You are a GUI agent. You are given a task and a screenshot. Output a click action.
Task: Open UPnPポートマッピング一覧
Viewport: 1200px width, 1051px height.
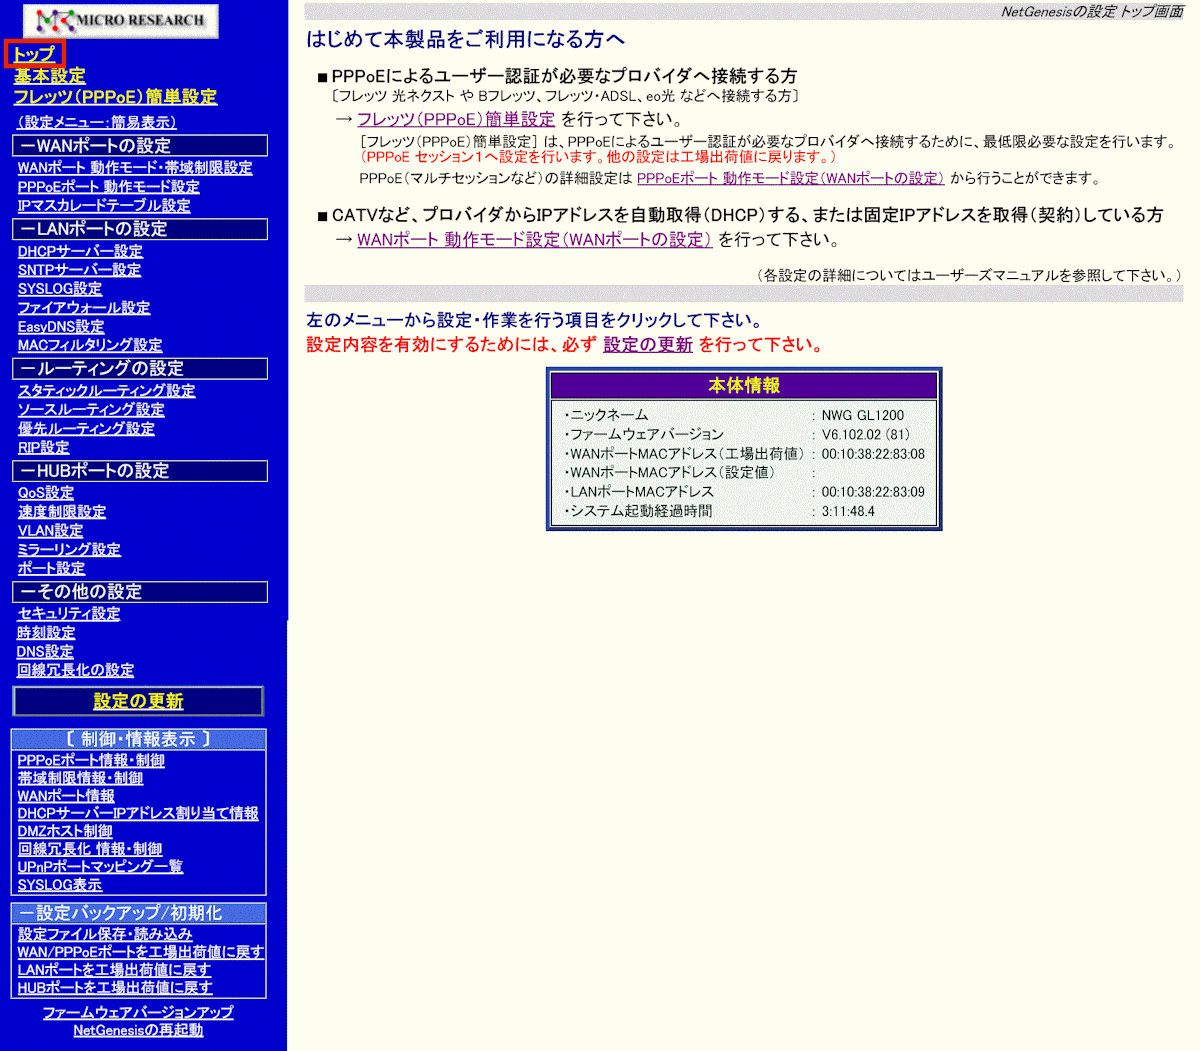pos(100,867)
